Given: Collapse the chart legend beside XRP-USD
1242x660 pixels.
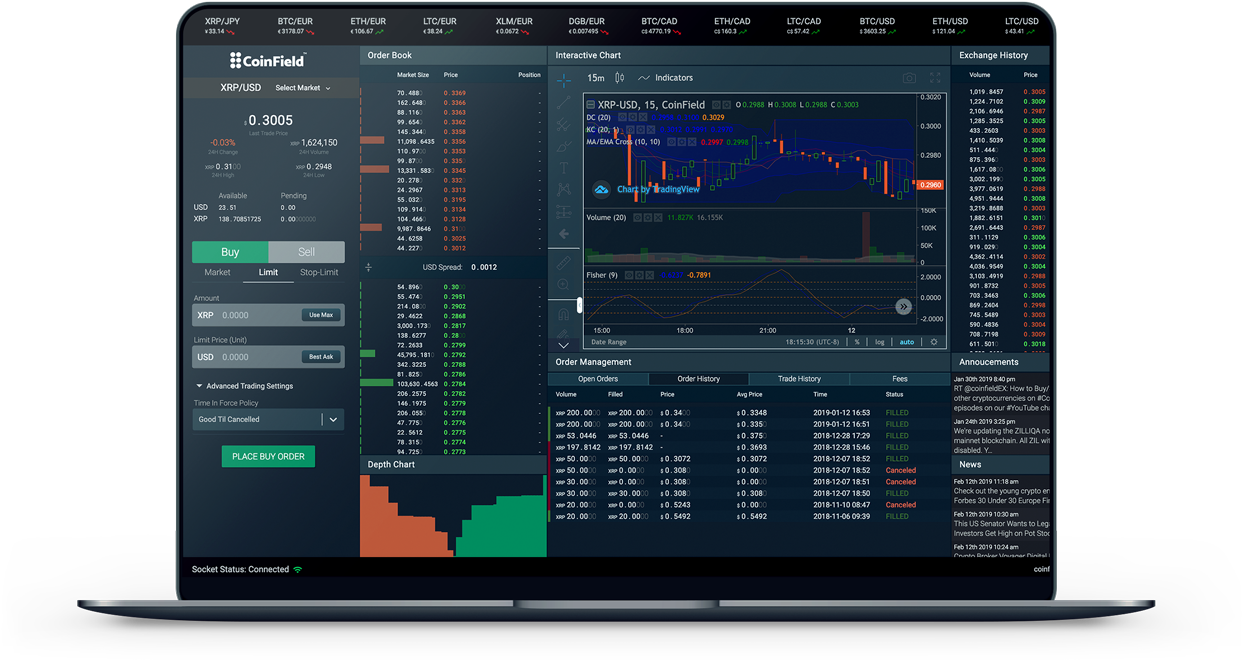Looking at the screenshot, I should click(x=590, y=105).
